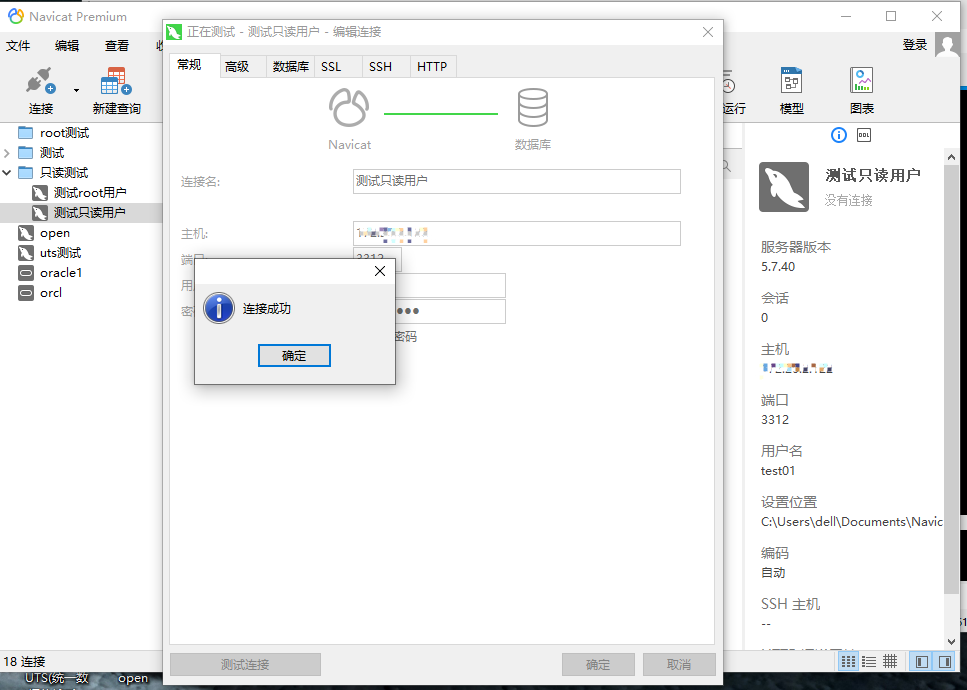This screenshot has height=690, width=967.
Task: Click the Navicat logo in connection diagram
Action: point(349,107)
